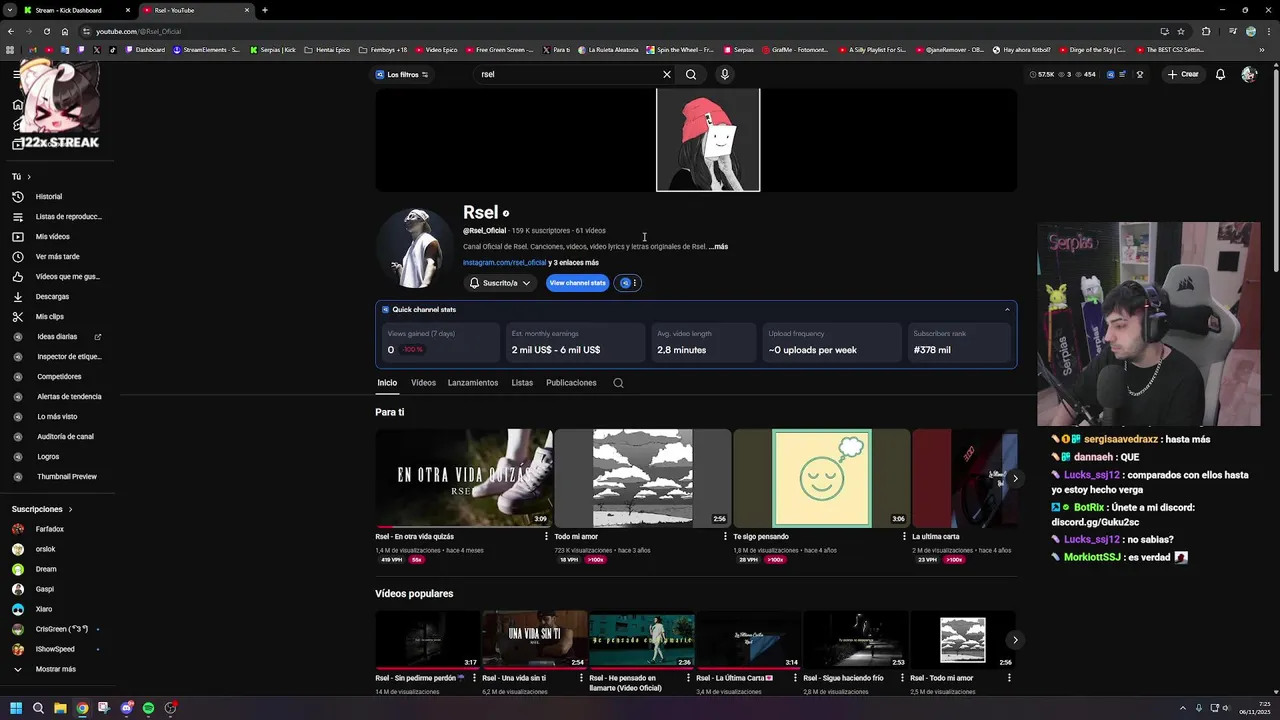Image resolution: width=1280 pixels, height=720 pixels.
Task: Switch to the Listas tab
Action: pos(522,383)
